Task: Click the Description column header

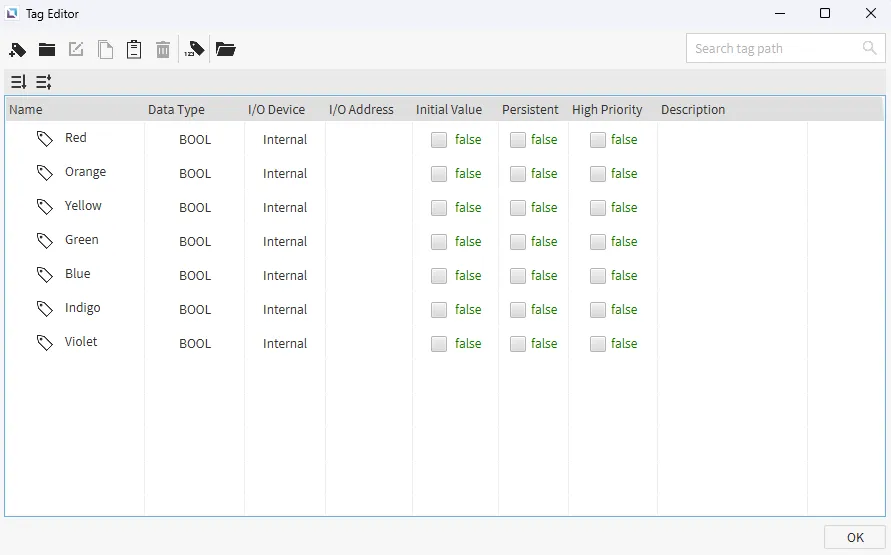Action: [693, 110]
